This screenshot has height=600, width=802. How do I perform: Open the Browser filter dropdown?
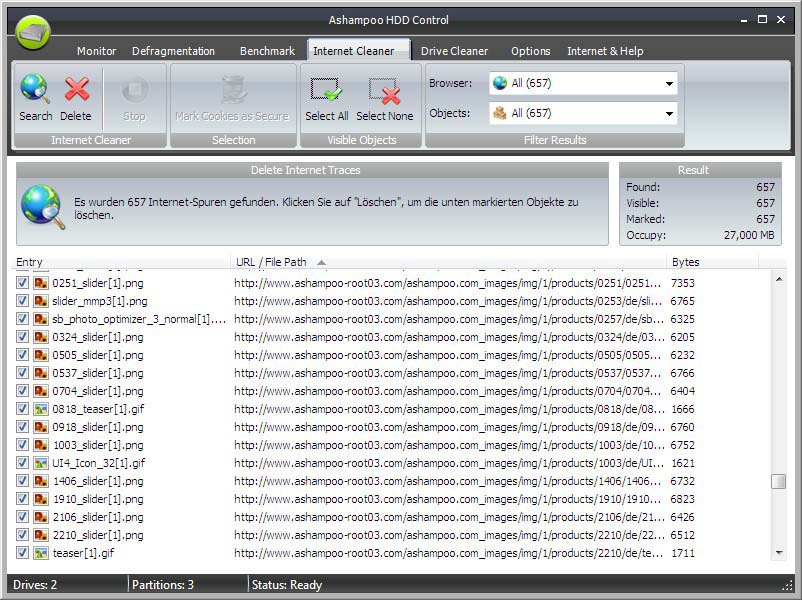tap(583, 83)
